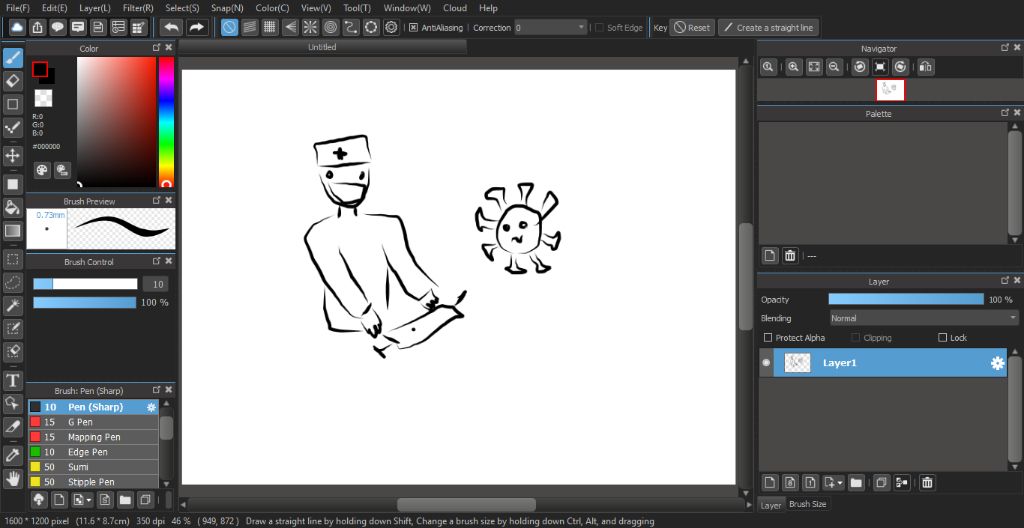Click the Undo arrow
Image resolution: width=1024 pixels, height=528 pixels.
click(x=171, y=27)
